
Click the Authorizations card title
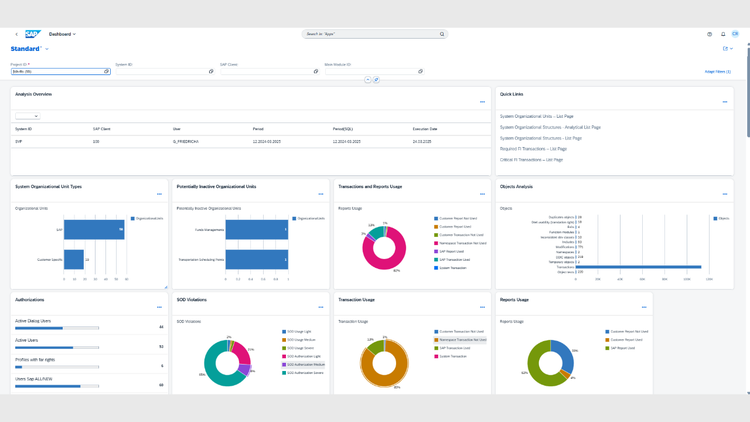point(30,300)
